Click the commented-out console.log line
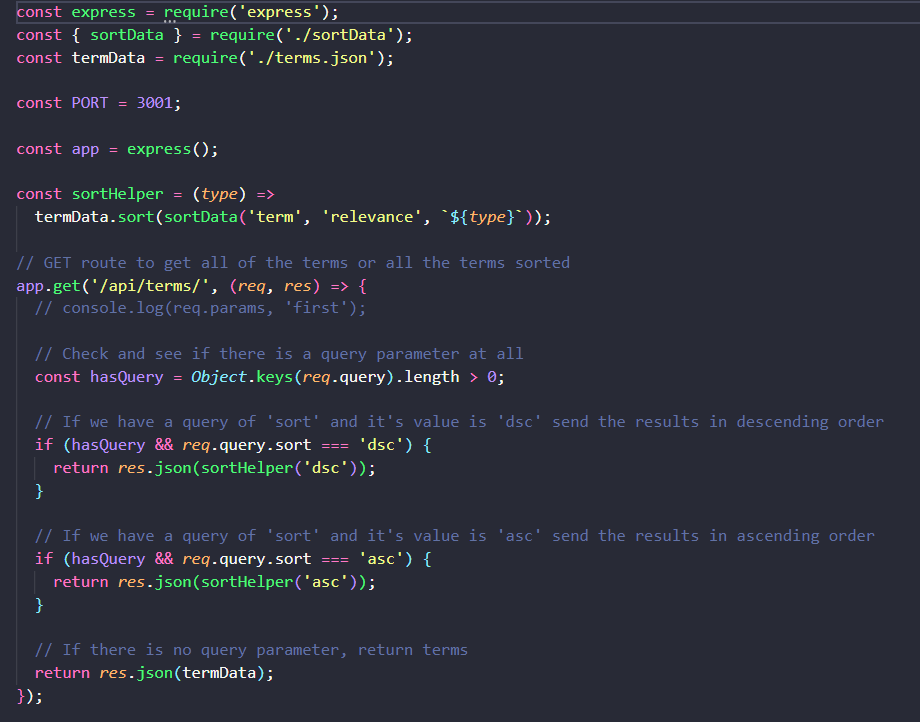Image resolution: width=920 pixels, height=722 pixels. 200,308
